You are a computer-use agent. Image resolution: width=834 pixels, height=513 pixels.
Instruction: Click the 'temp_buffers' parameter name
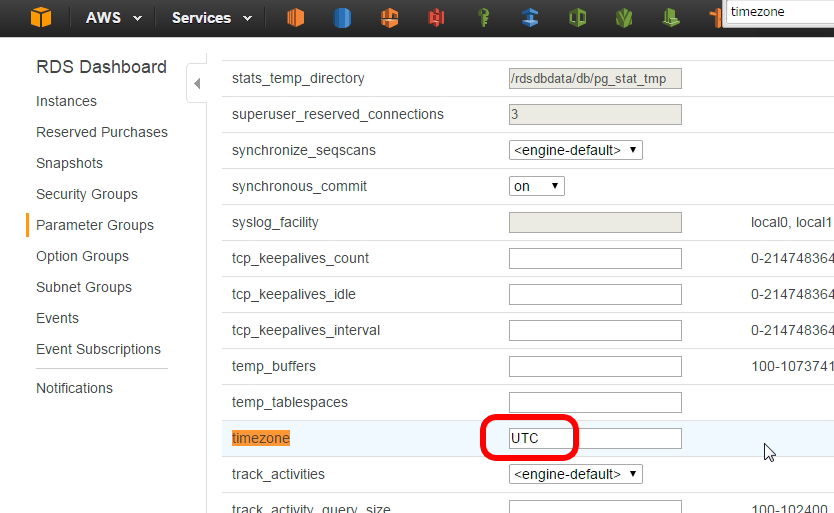(x=274, y=366)
